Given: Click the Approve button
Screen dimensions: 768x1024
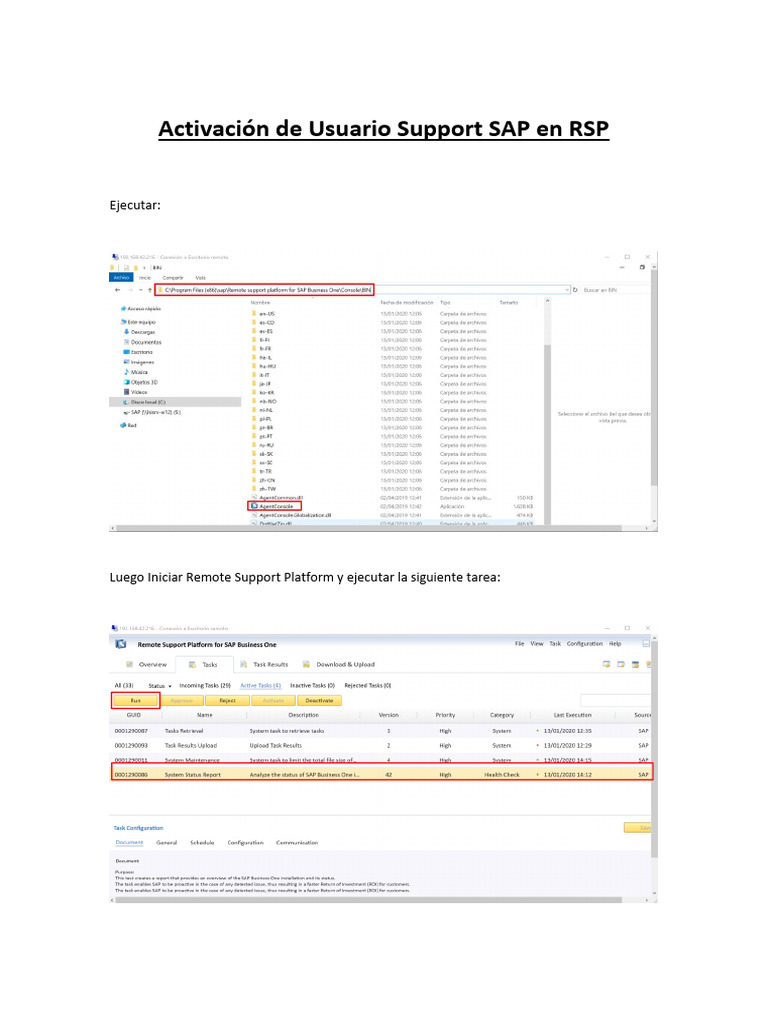Looking at the screenshot, I should coord(182,701).
